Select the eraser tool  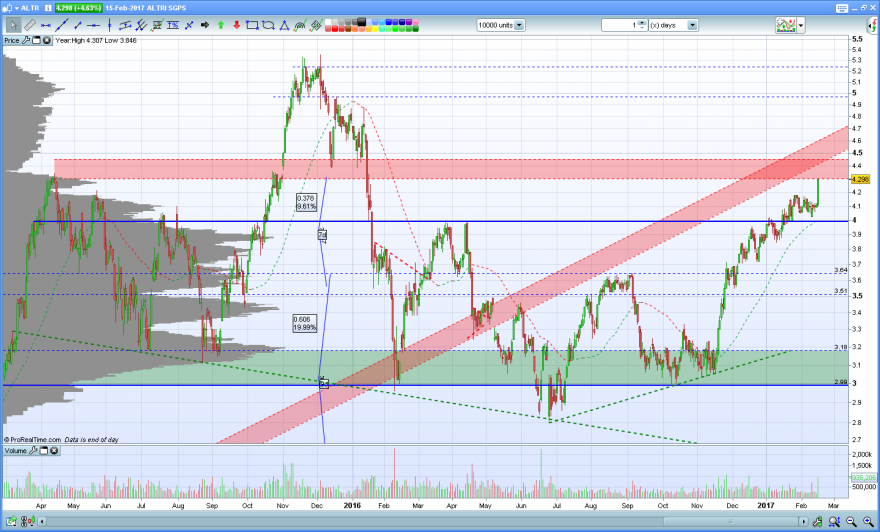pyautogui.click(x=30, y=25)
